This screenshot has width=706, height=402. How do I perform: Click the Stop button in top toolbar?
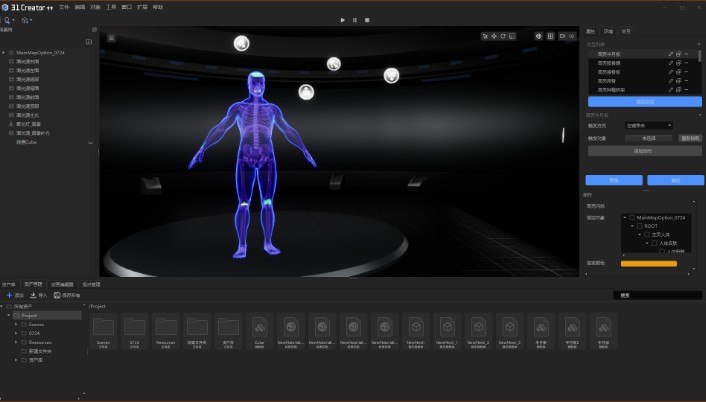367,19
